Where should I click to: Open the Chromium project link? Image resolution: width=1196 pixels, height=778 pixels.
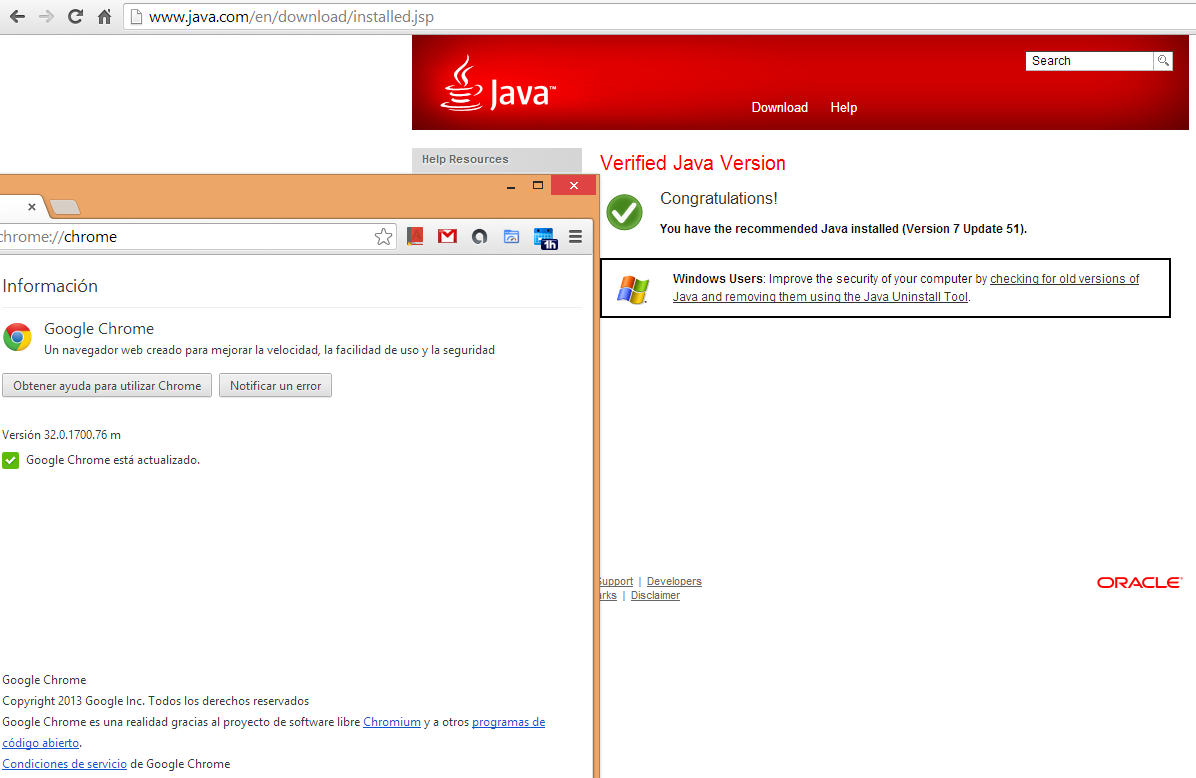(x=392, y=722)
